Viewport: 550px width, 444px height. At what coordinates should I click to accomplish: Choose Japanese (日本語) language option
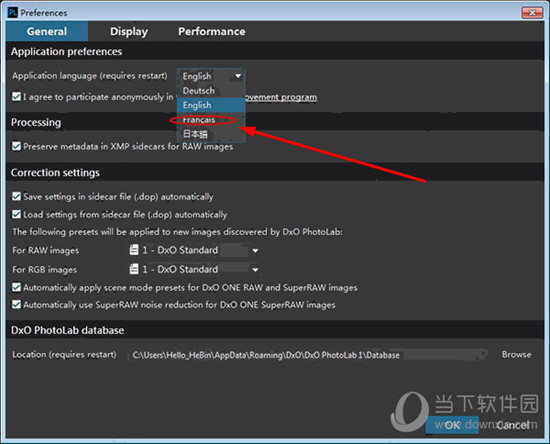211,134
